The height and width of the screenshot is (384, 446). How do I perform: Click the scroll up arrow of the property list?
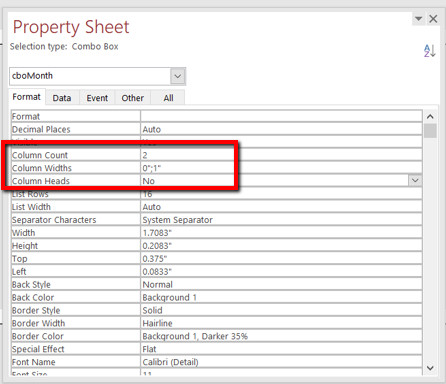[x=430, y=117]
